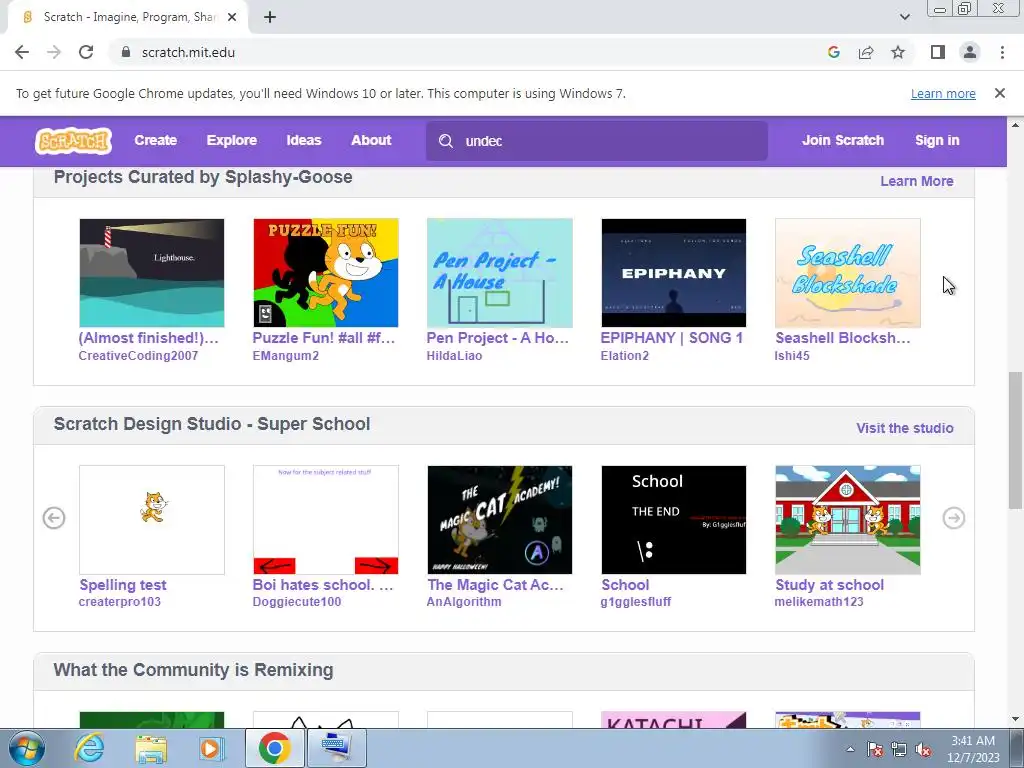The image size is (1024, 768).
Task: Open the Magic Cat Academy thumbnail
Action: [x=500, y=520]
